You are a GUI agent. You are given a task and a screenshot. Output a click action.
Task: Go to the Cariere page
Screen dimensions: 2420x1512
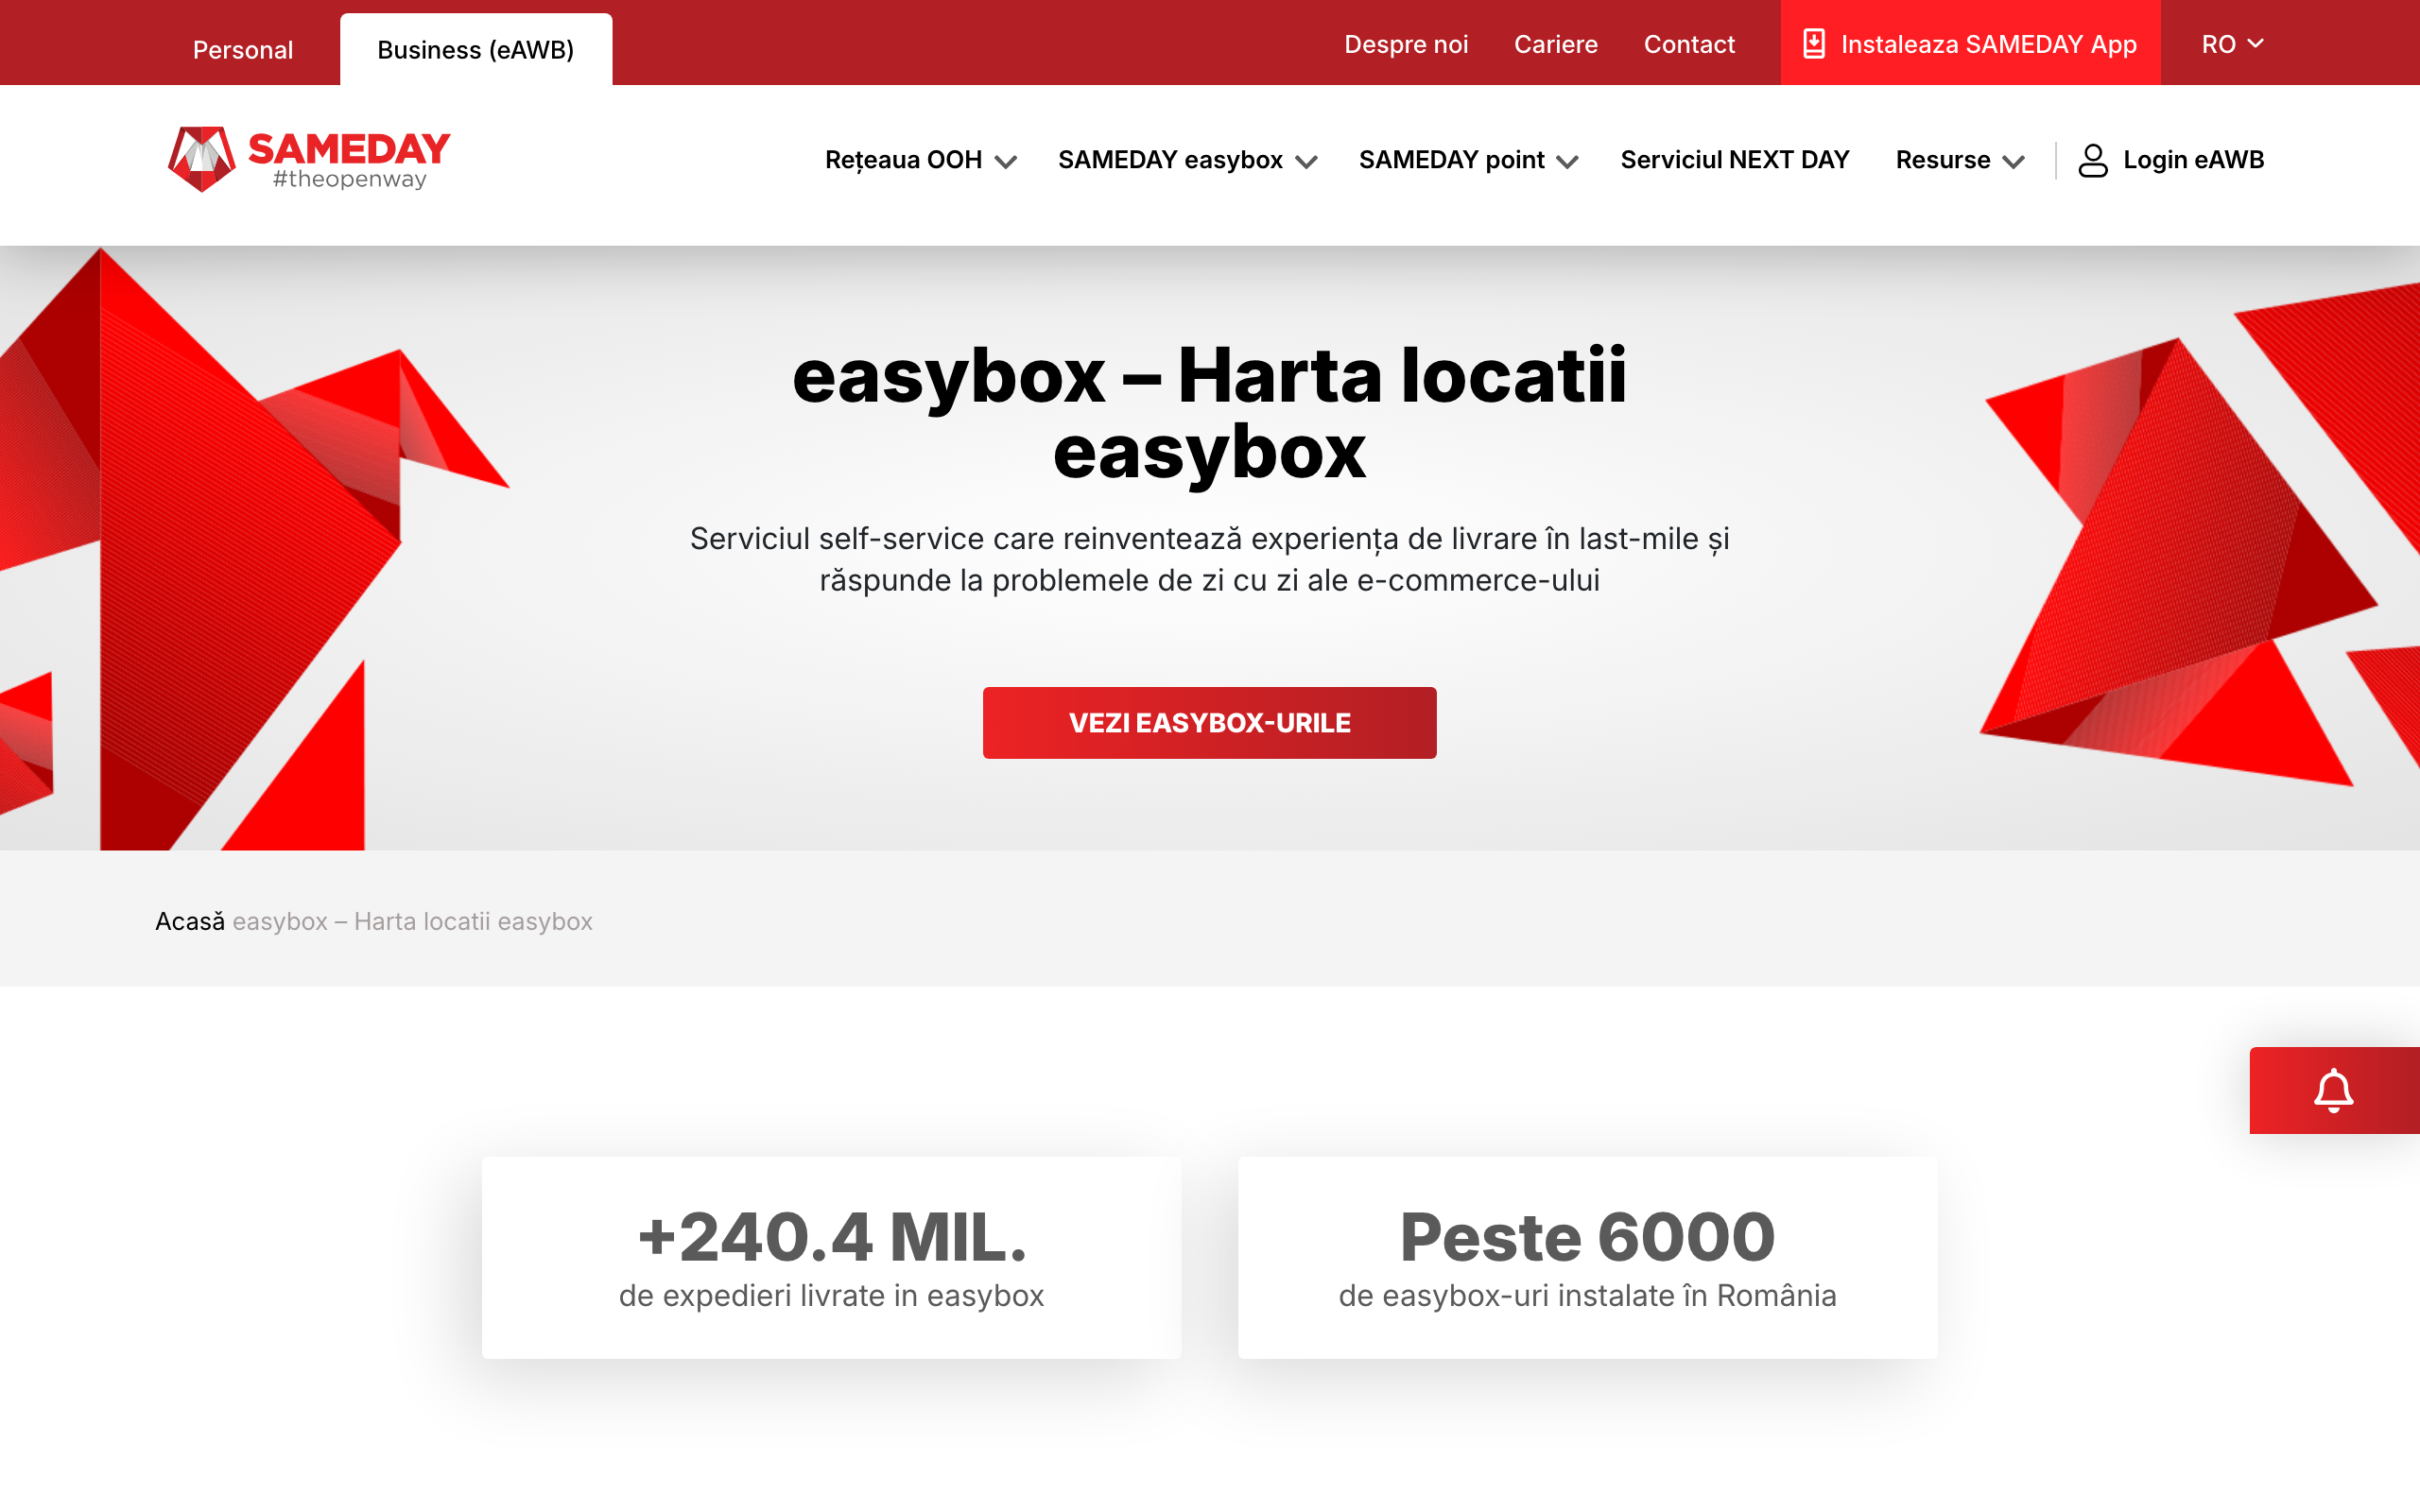(1556, 44)
